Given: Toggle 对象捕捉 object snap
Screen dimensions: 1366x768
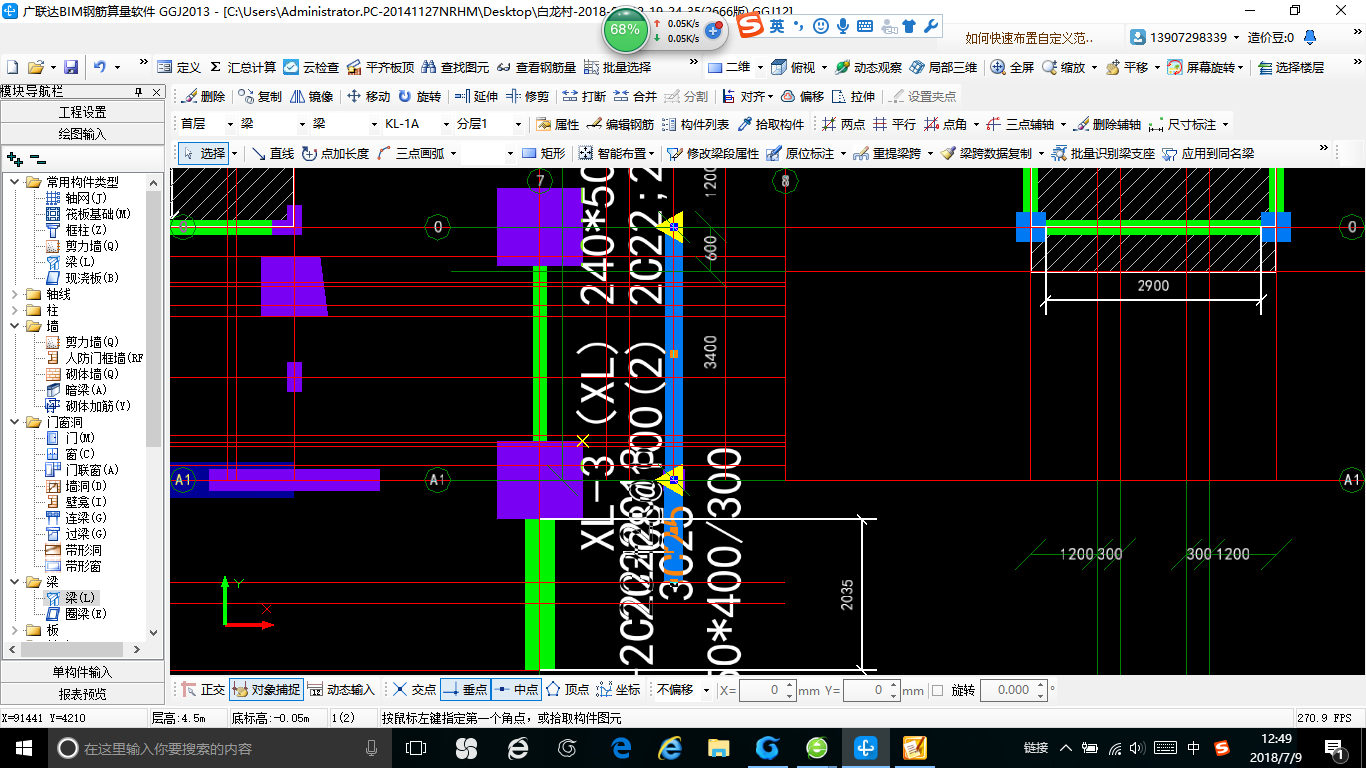Looking at the screenshot, I should tap(266, 689).
